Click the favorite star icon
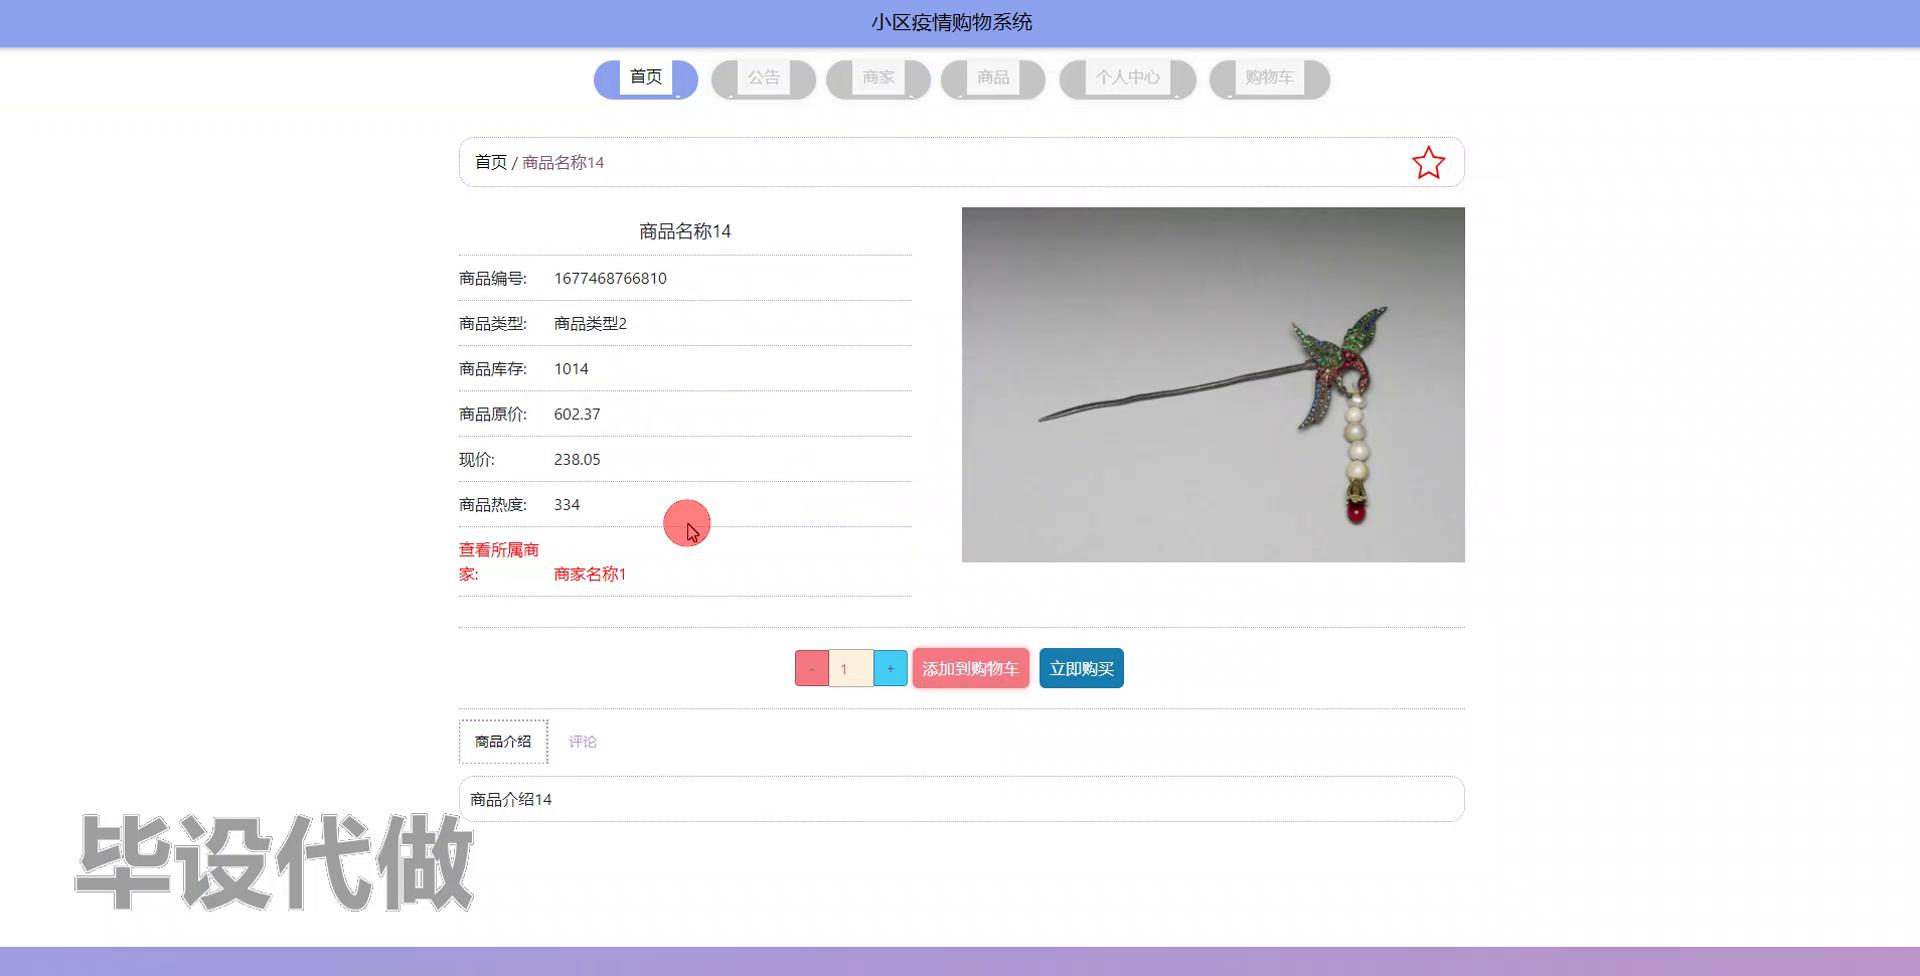 tap(1428, 163)
